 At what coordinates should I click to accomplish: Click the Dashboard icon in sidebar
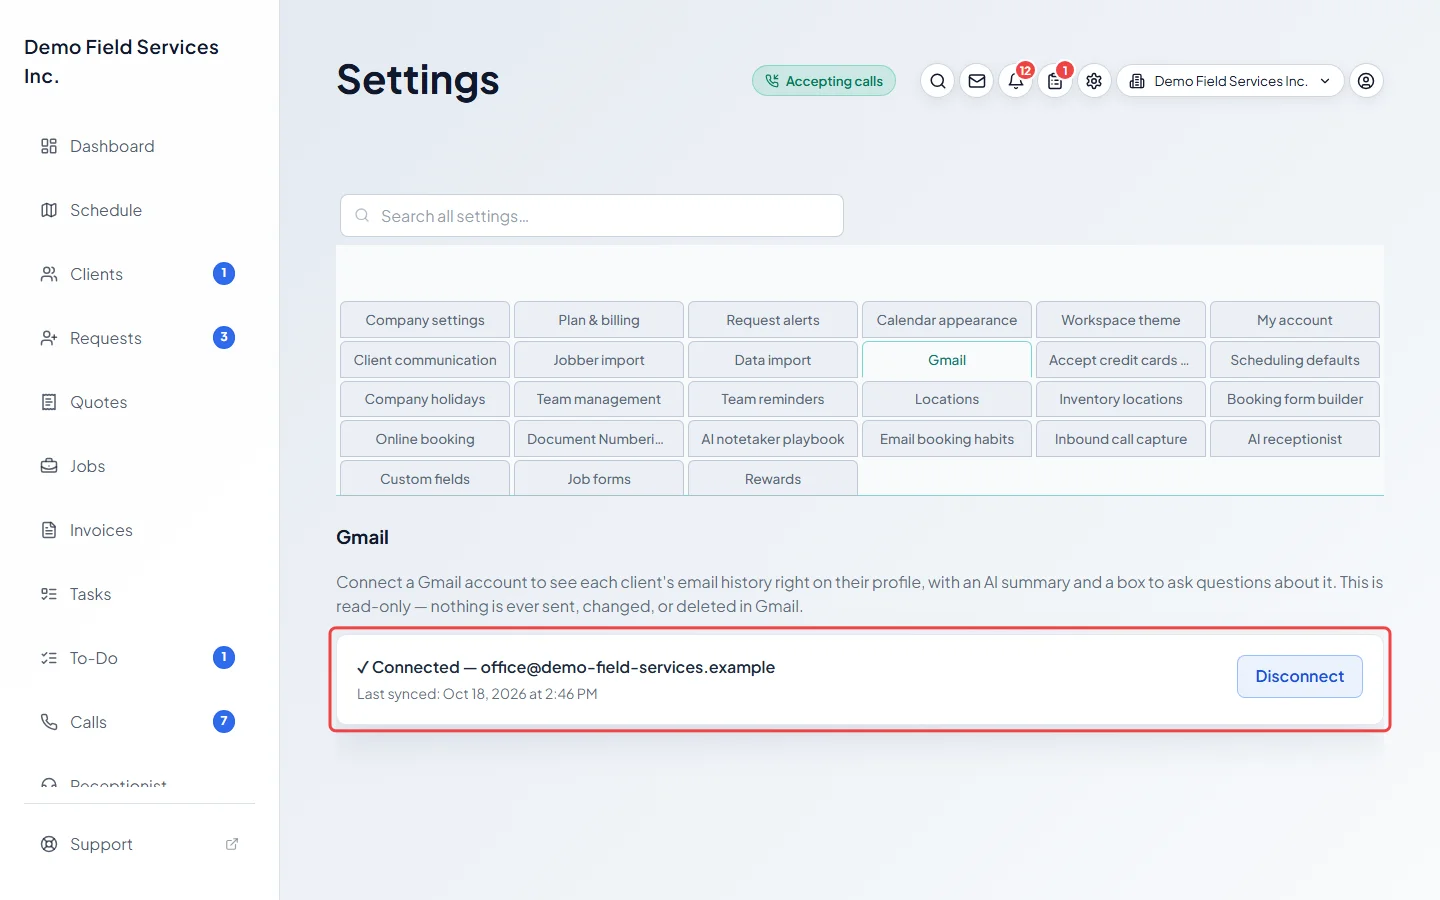point(49,146)
